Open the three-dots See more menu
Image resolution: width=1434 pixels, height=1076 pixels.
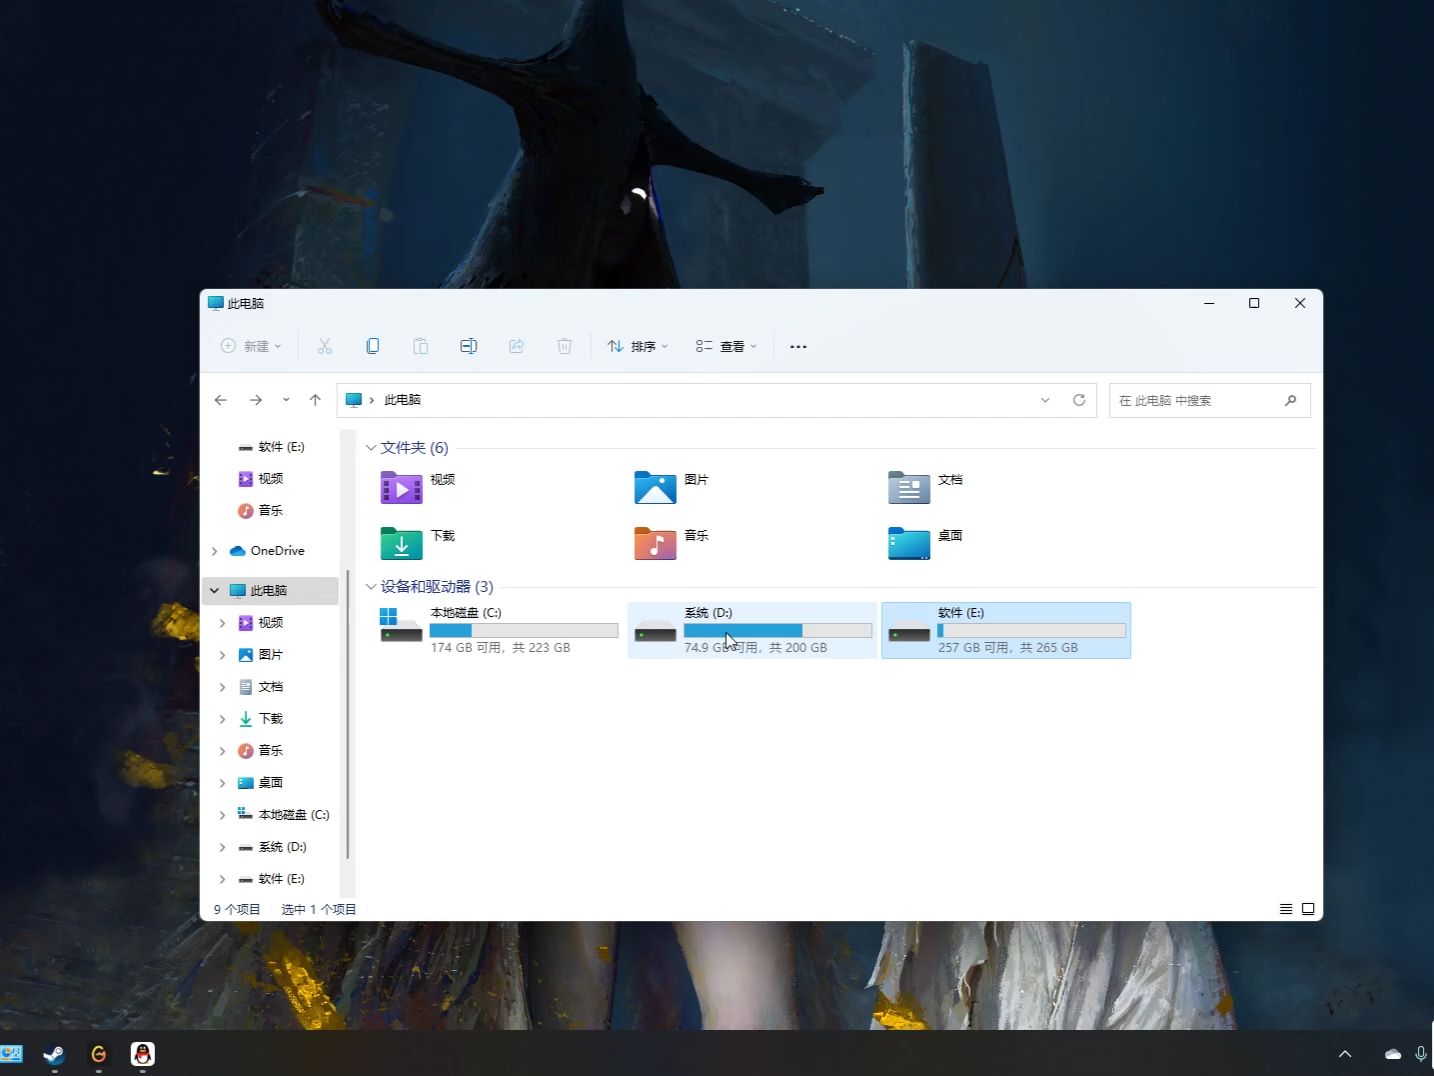(x=798, y=346)
